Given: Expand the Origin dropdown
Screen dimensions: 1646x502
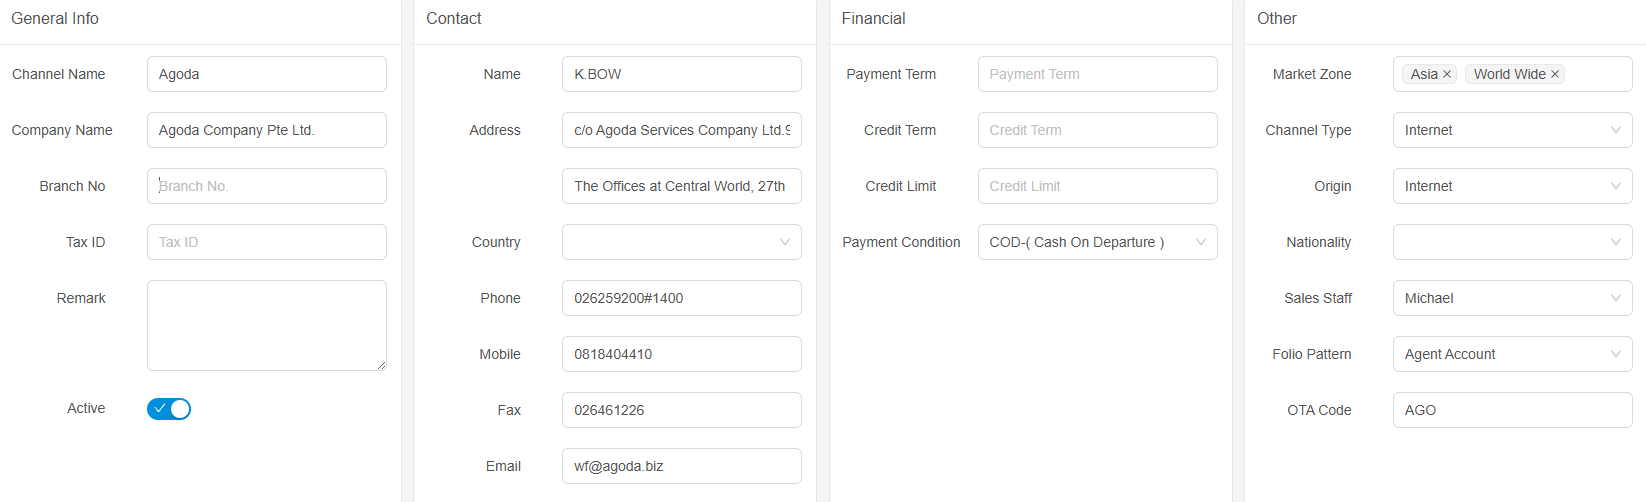Looking at the screenshot, I should pyautogui.click(x=1512, y=186).
